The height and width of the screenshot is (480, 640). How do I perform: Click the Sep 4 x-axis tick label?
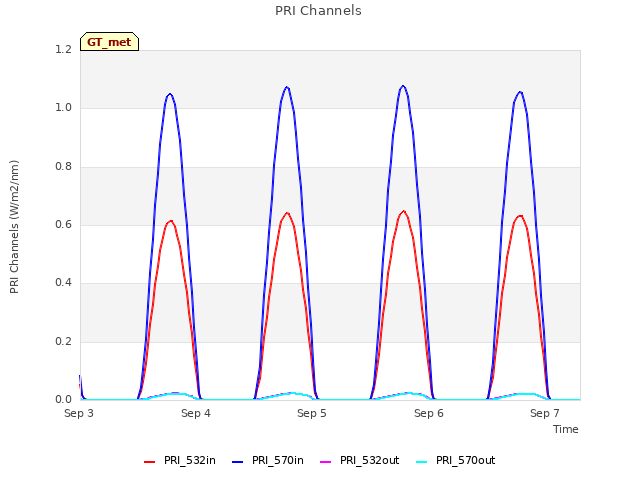click(x=196, y=413)
